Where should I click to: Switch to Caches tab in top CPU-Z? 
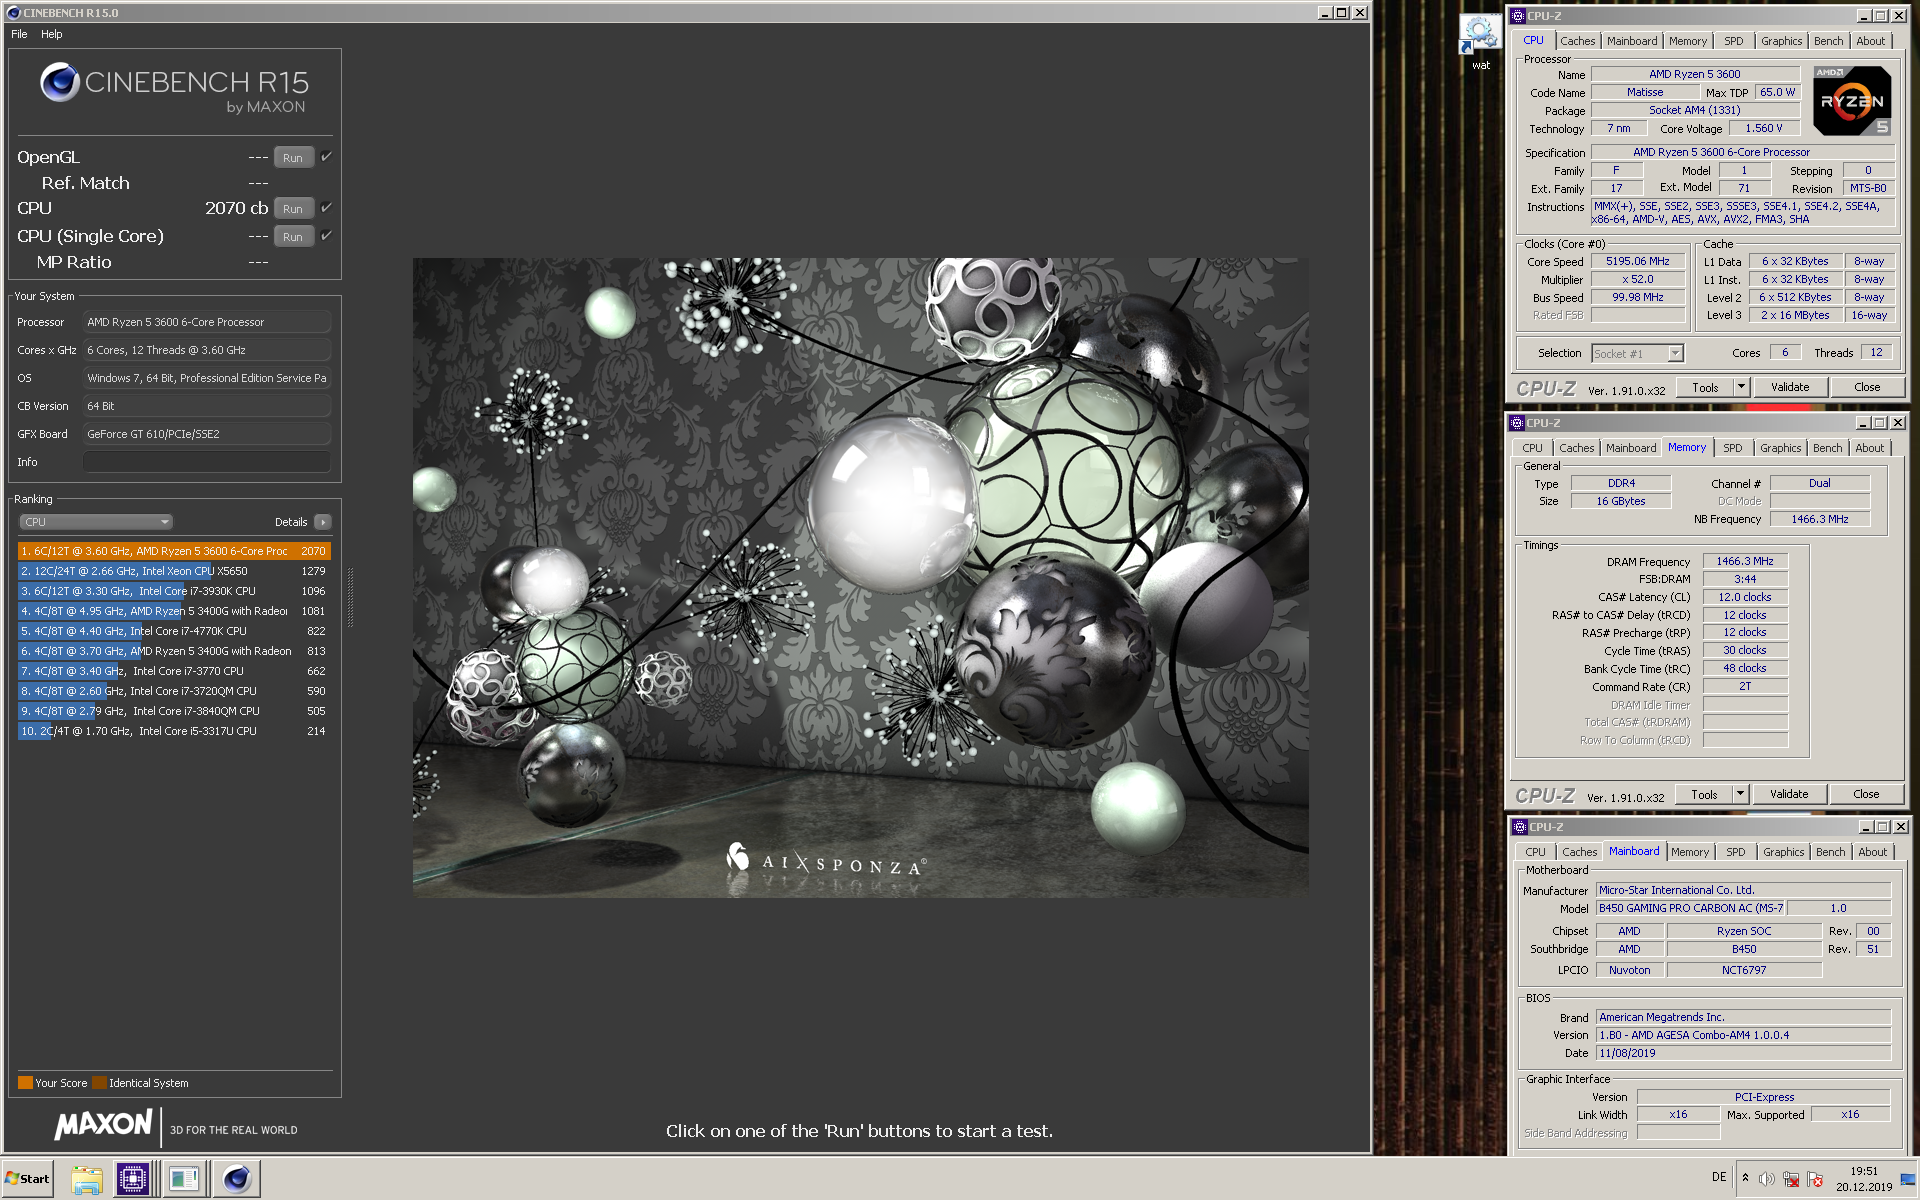click(x=1577, y=41)
